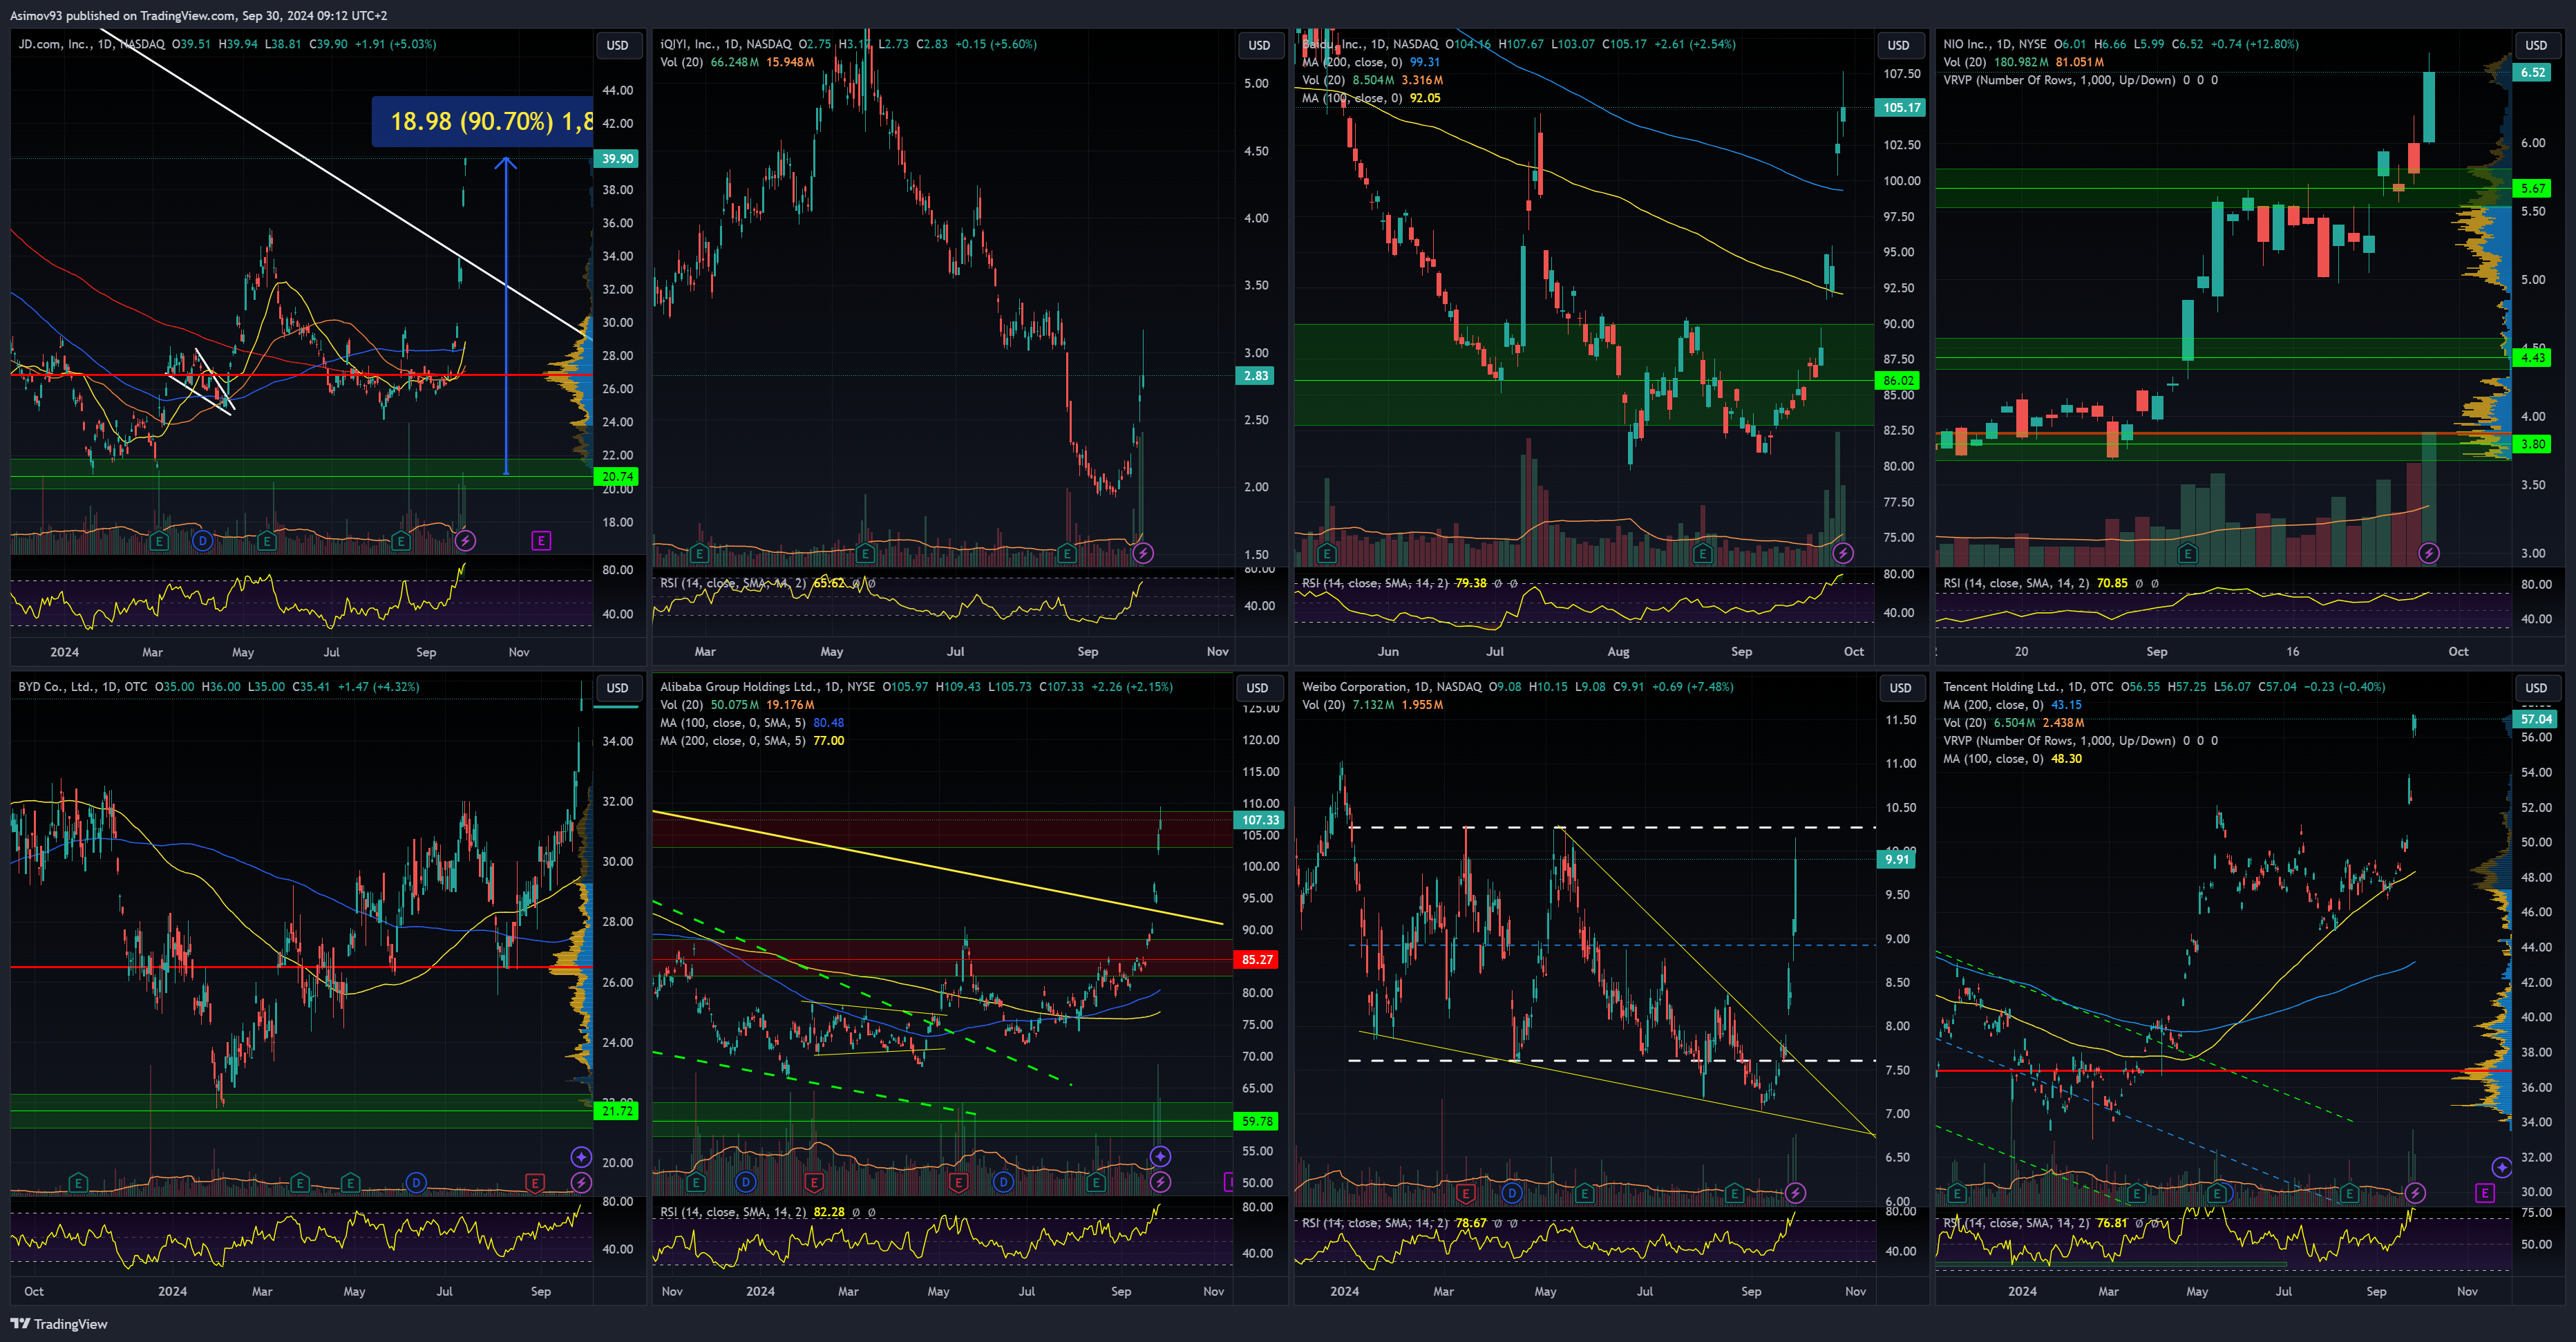
Task: Click 18.98 (90.70%) measurement label in JD.com chart
Action: pyautogui.click(x=482, y=122)
